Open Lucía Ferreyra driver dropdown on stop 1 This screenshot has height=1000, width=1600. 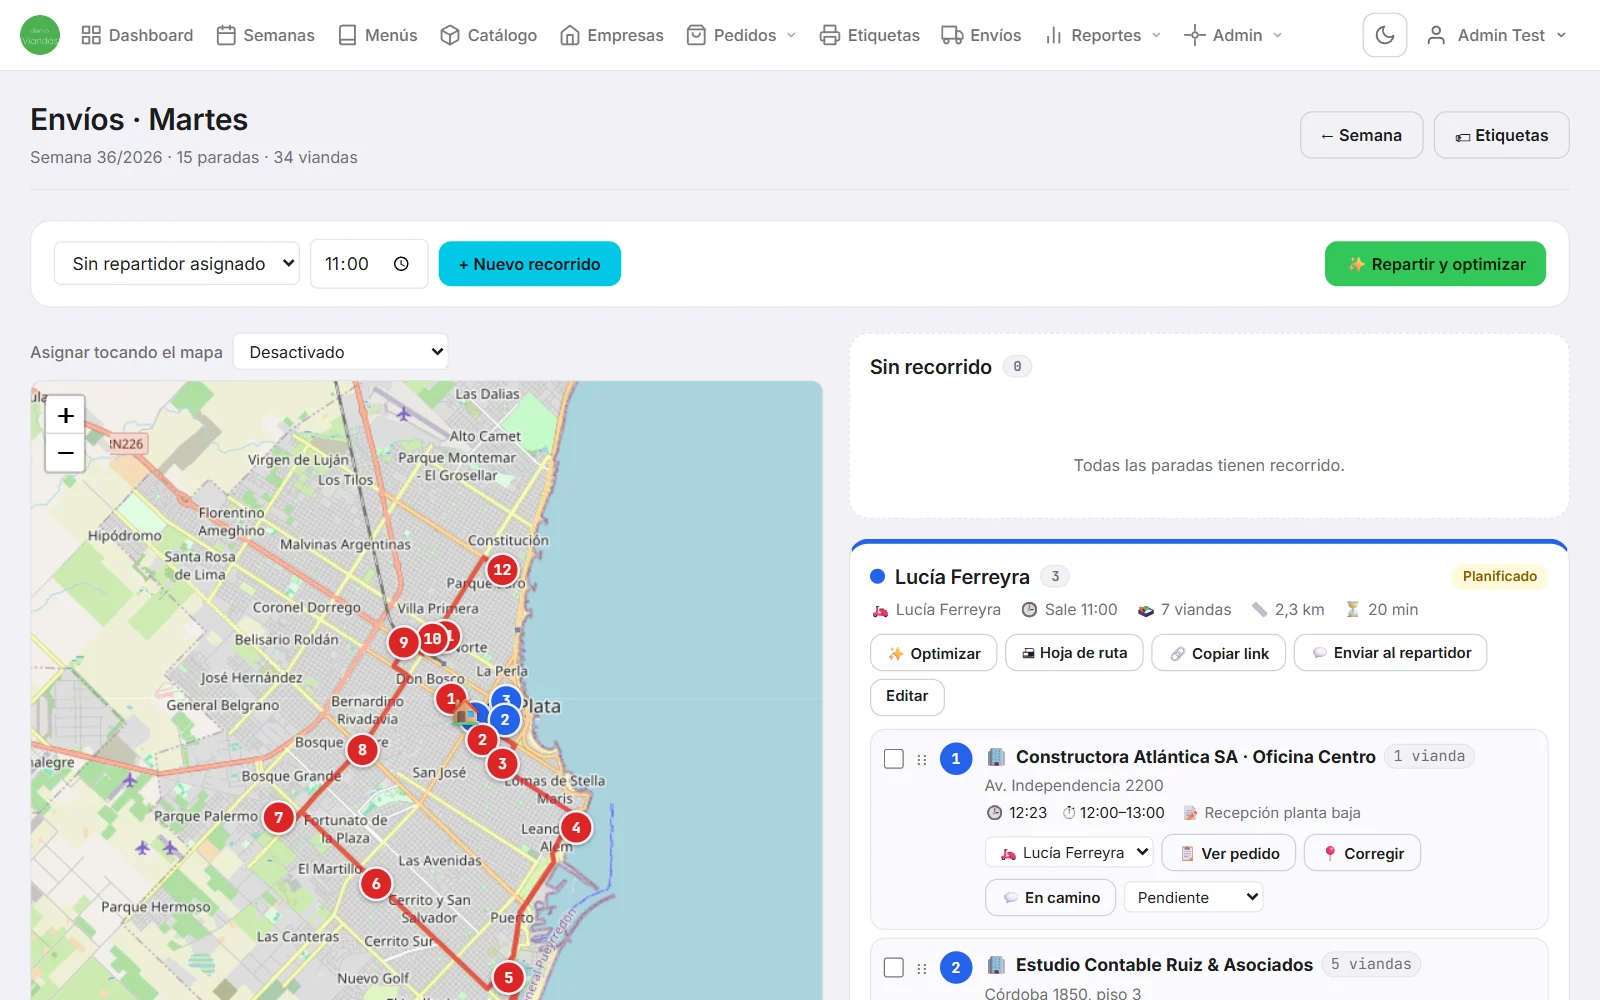(1069, 853)
